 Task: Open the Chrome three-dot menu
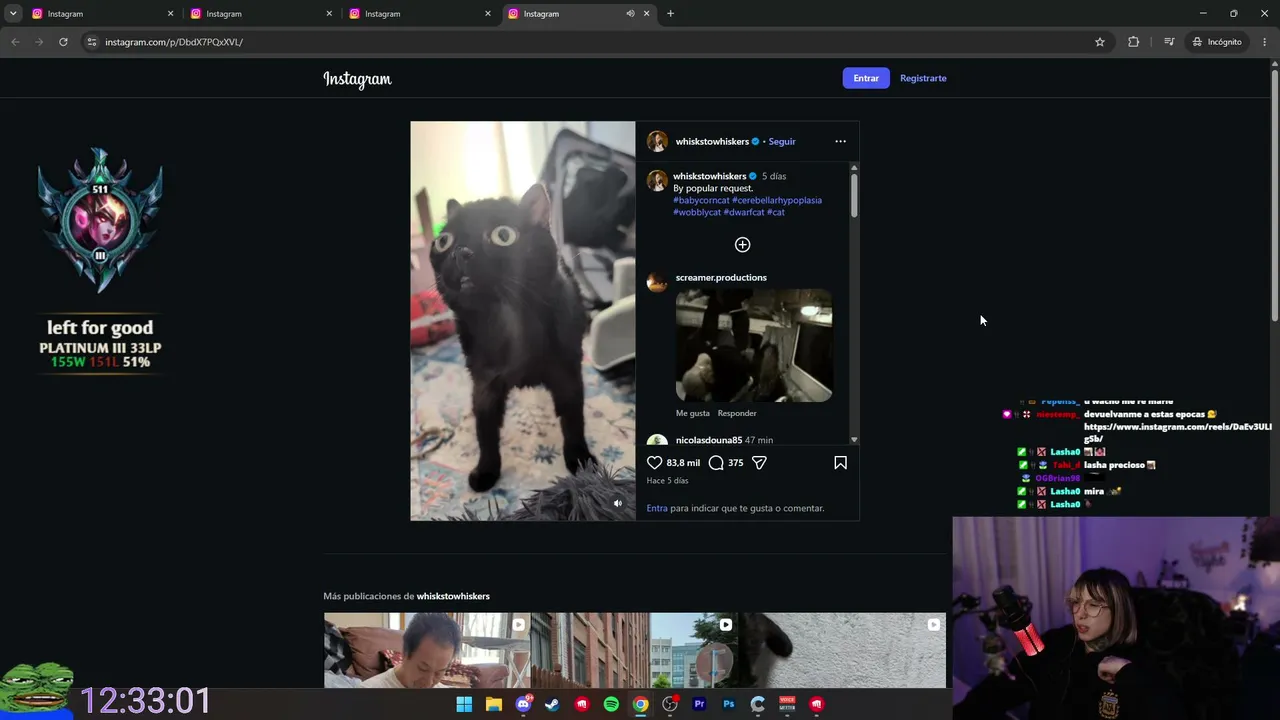point(1265,42)
